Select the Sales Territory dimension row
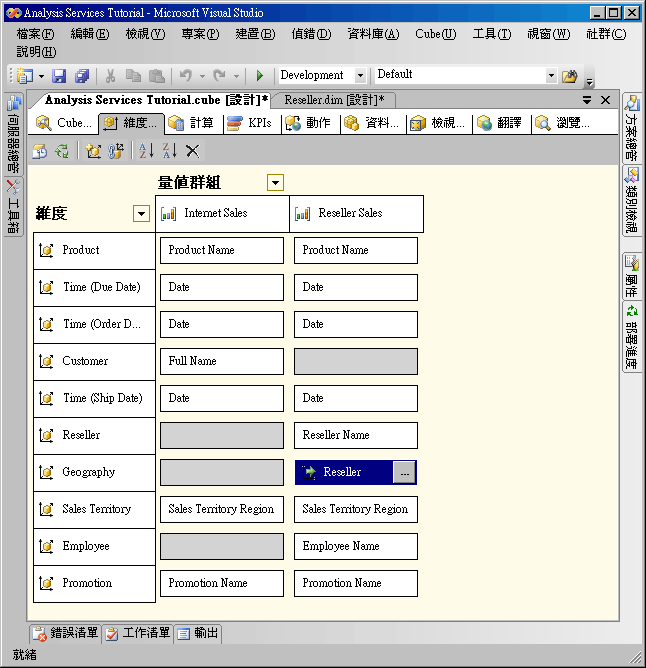 tap(94, 510)
